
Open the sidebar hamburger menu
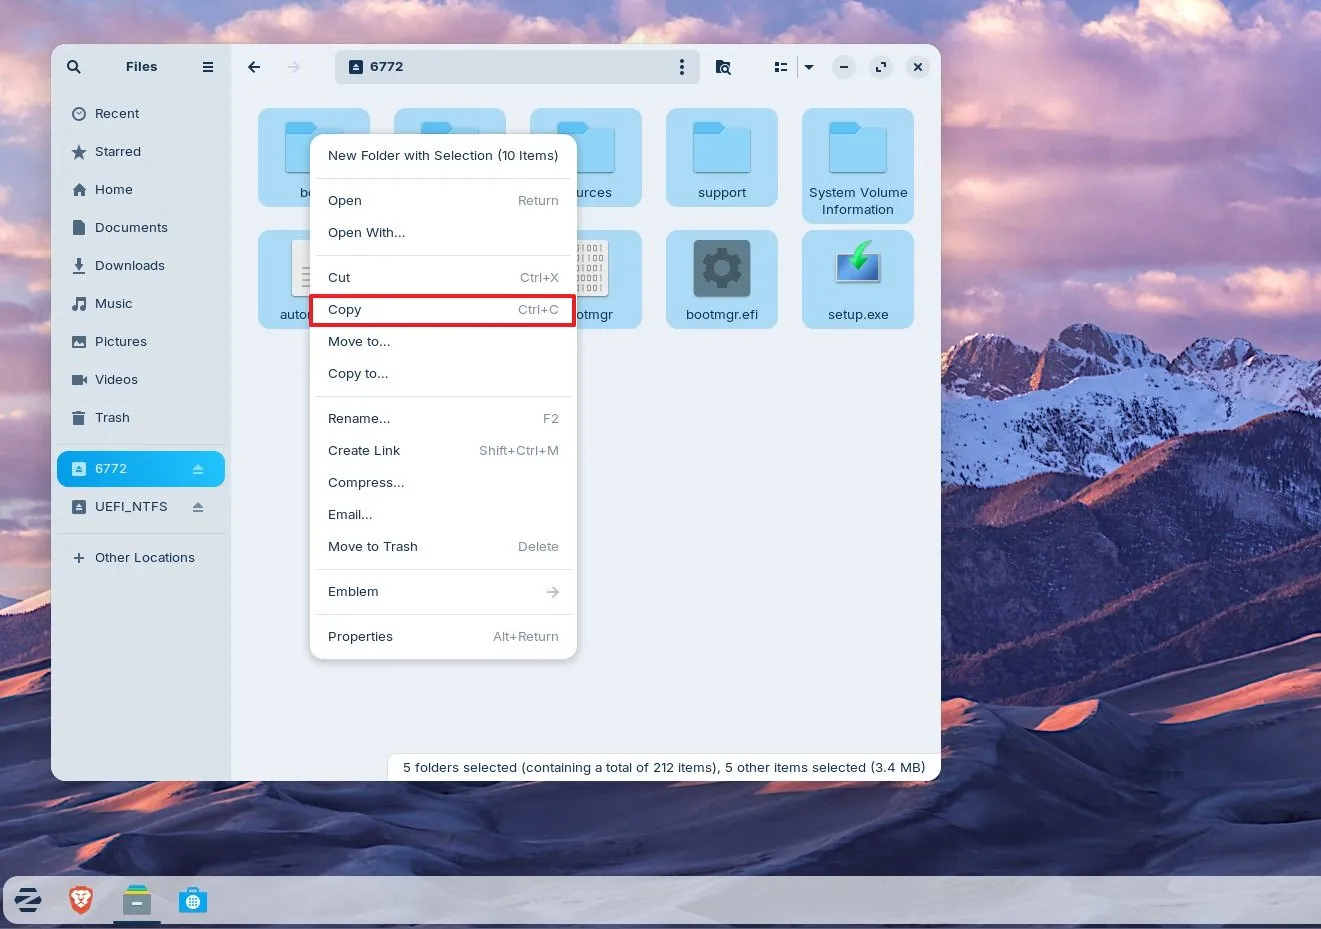click(x=208, y=67)
